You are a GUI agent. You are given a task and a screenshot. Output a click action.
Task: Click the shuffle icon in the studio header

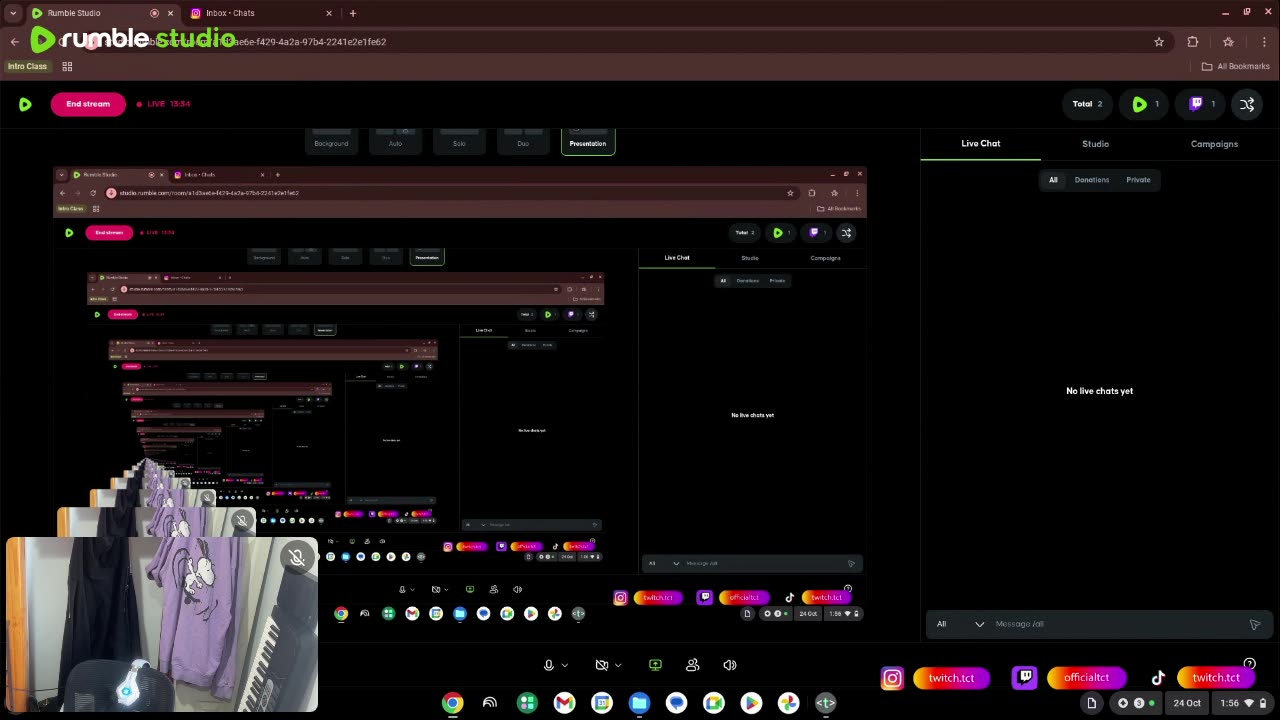[x=1247, y=104]
